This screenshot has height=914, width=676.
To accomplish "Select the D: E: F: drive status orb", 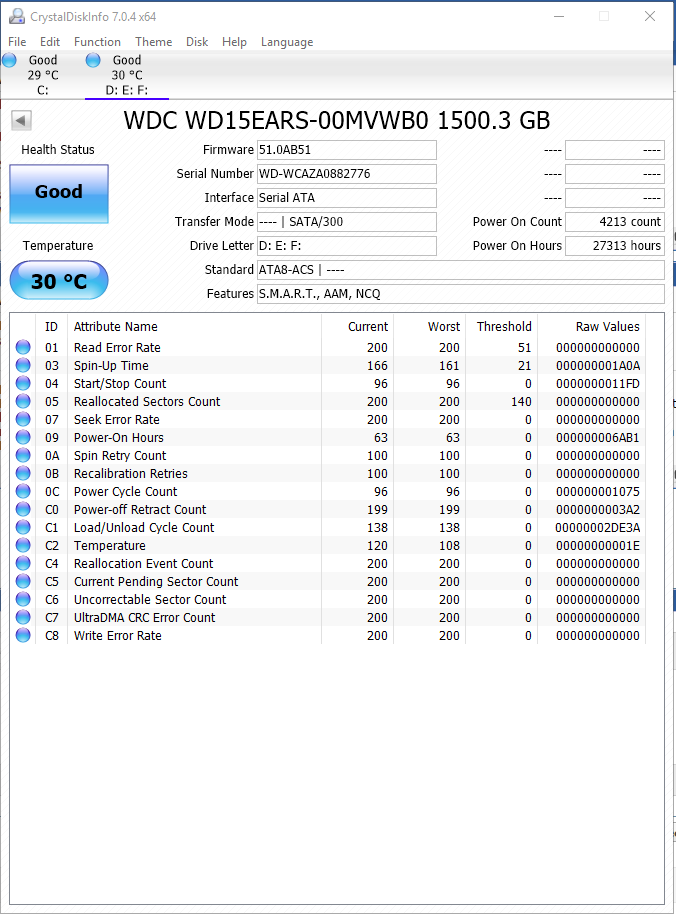I will pos(93,60).
